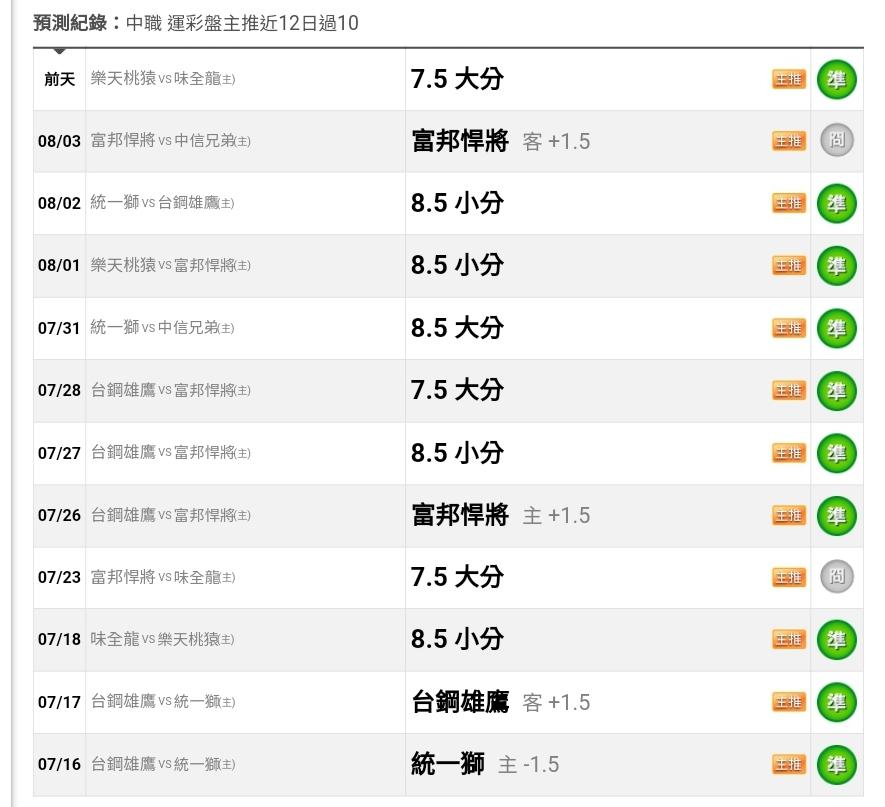Click the 8.5 小分 prediction for 08/02

coord(457,203)
